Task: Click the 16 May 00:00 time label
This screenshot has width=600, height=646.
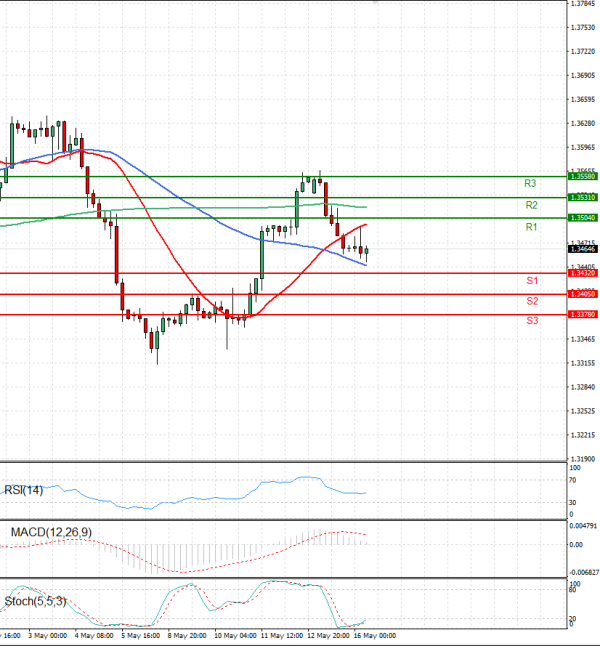Action: [x=375, y=636]
